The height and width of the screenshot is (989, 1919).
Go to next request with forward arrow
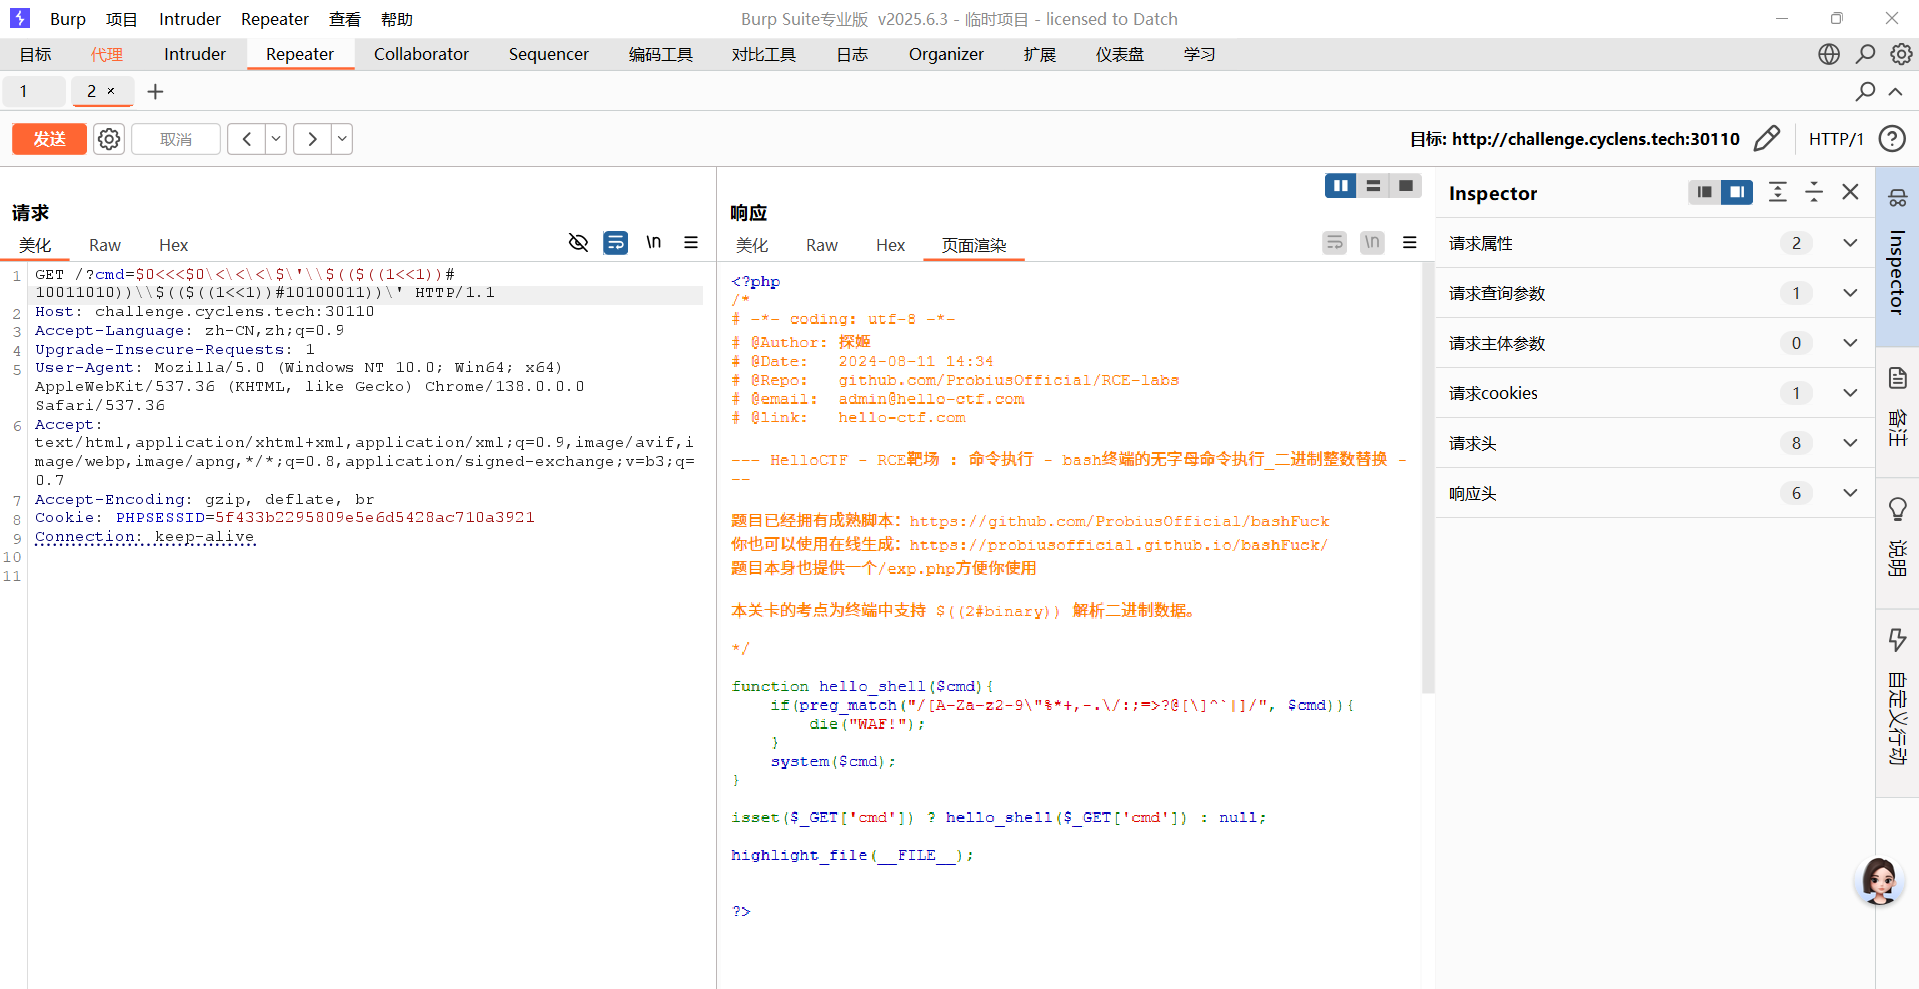click(312, 139)
